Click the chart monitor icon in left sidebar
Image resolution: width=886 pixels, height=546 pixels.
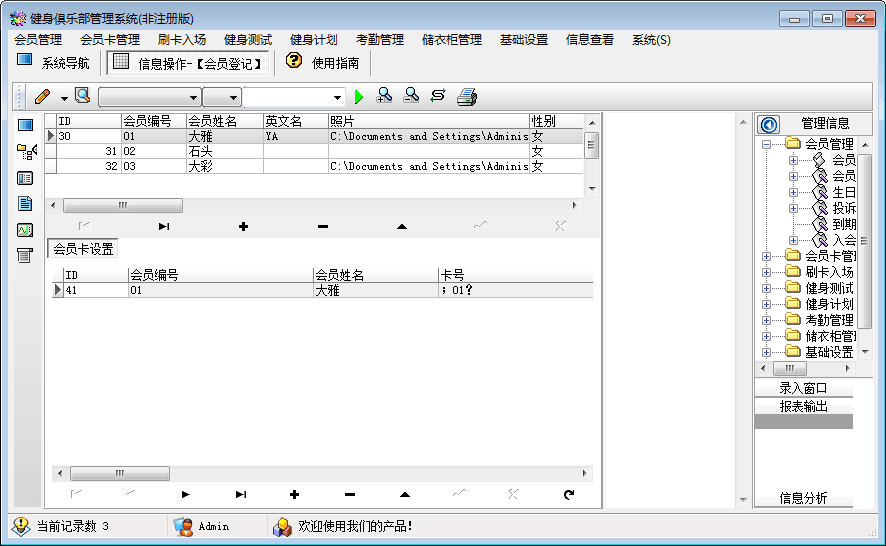point(25,230)
